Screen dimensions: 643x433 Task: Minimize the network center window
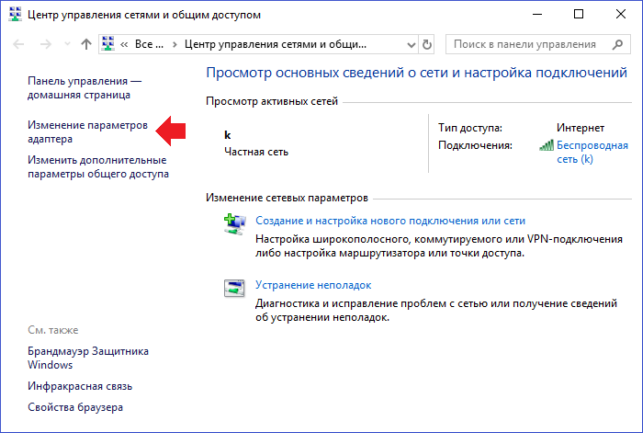[x=537, y=14]
